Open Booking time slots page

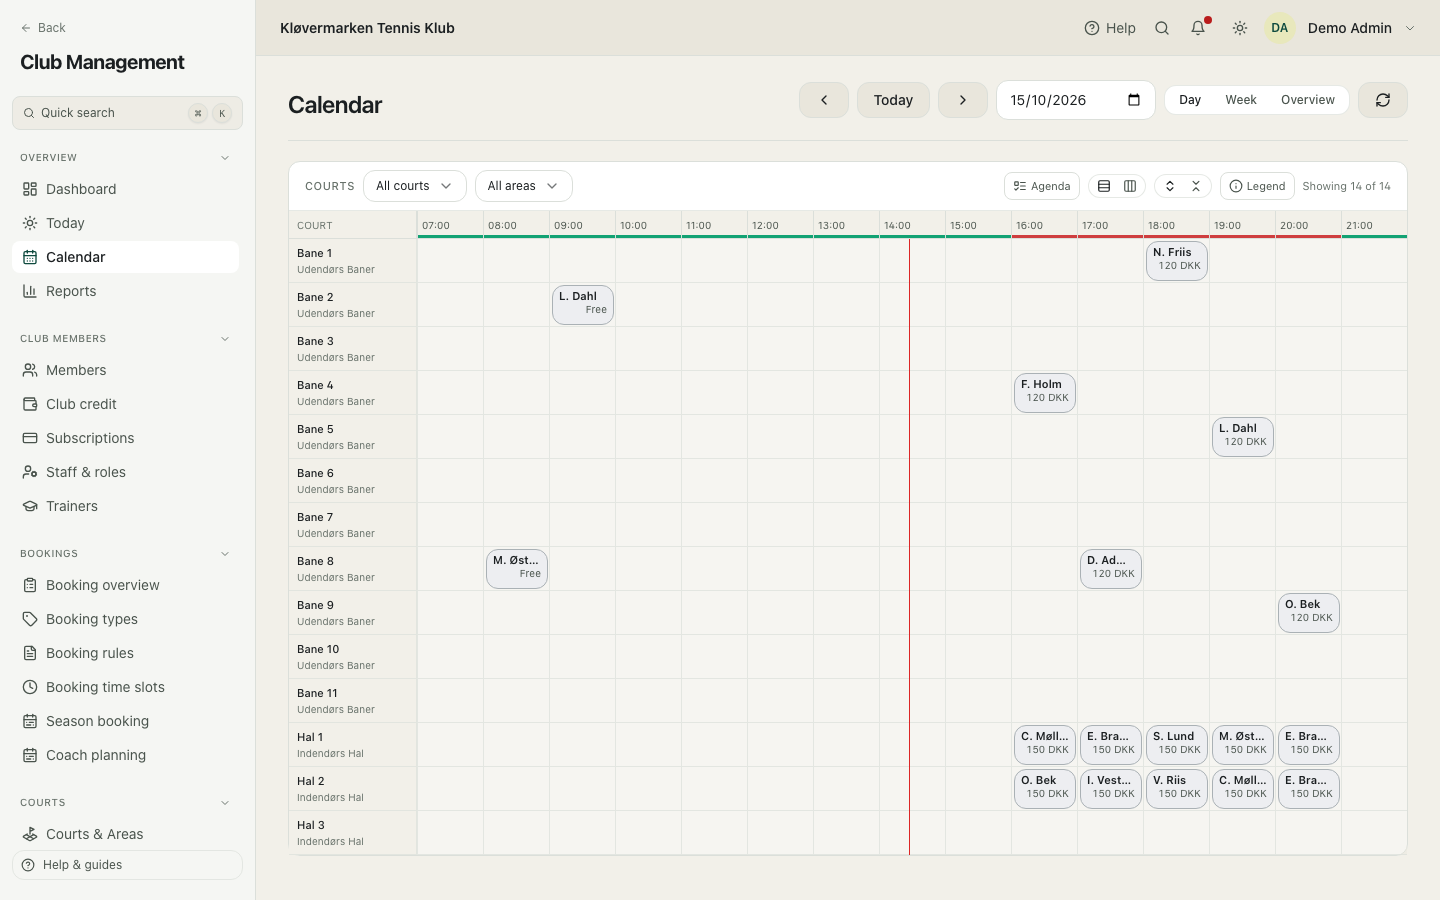click(125, 687)
